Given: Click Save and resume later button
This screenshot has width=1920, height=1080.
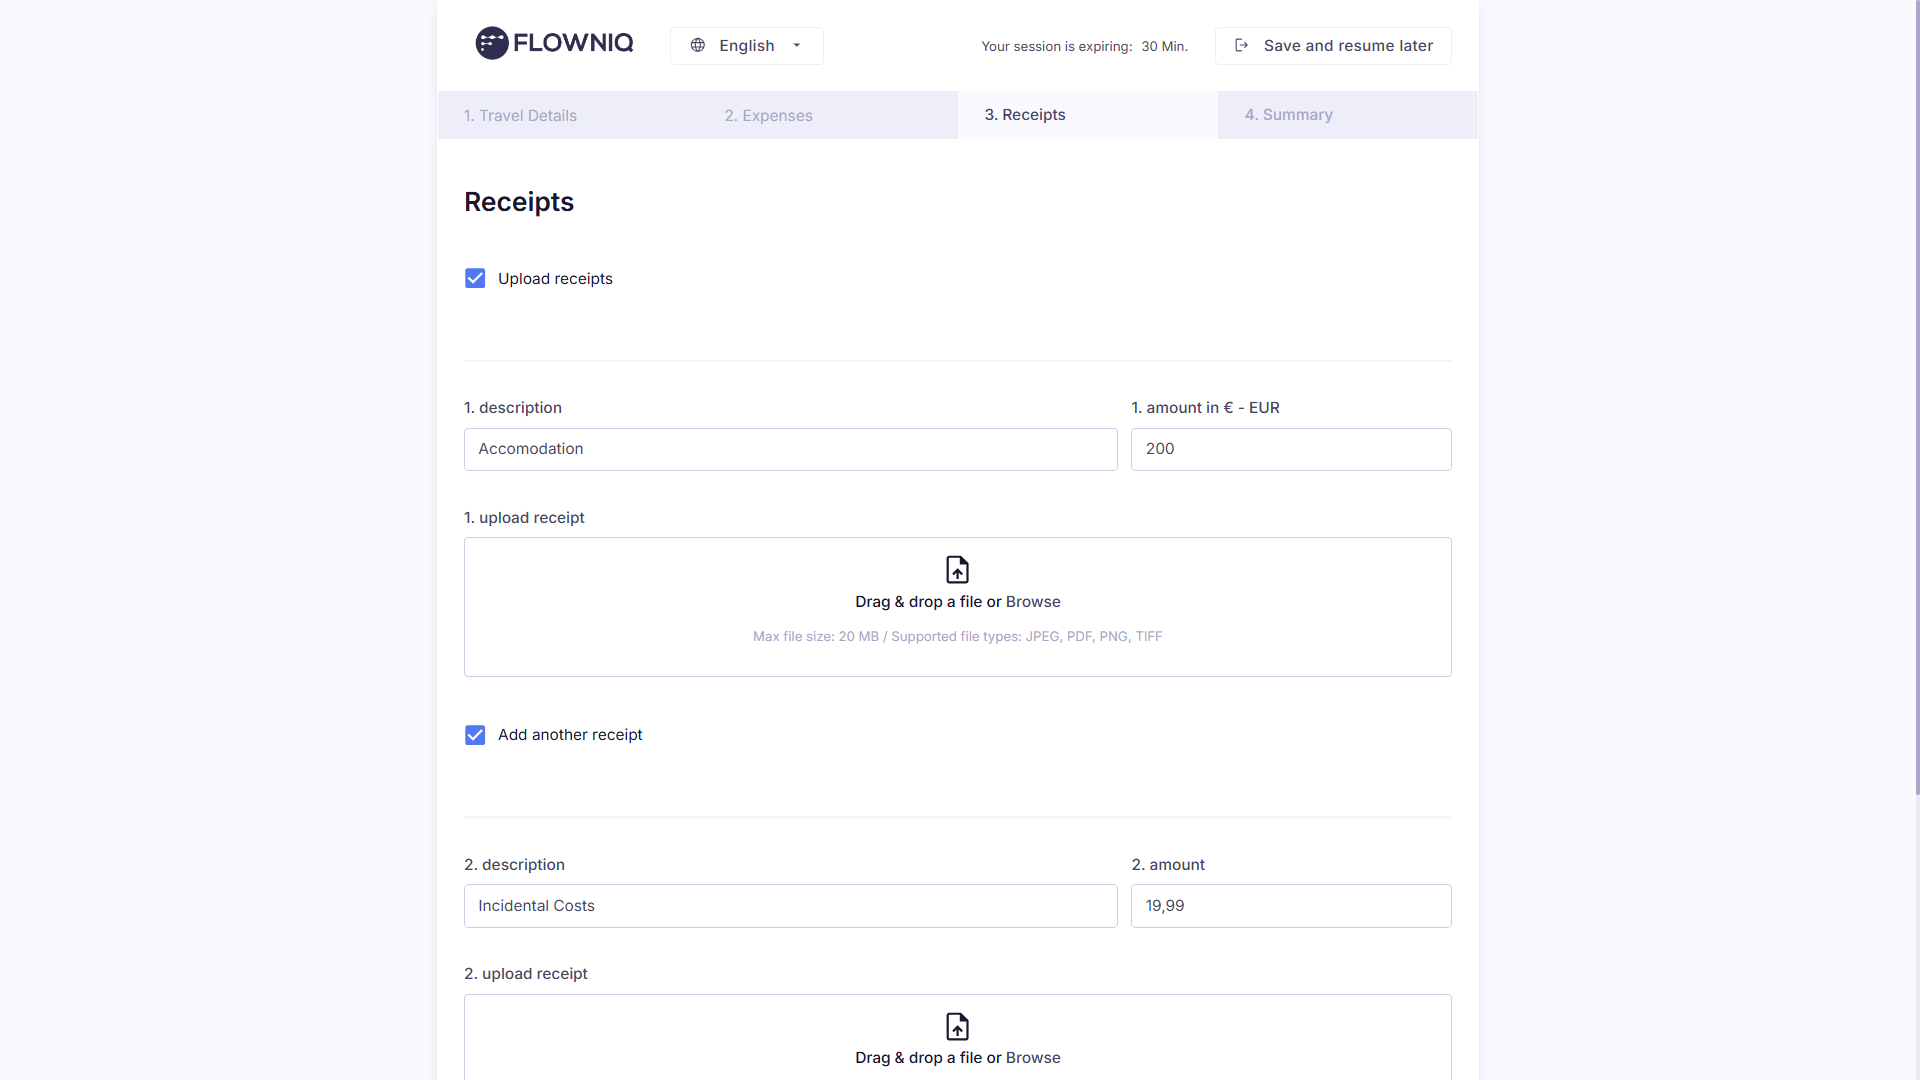Looking at the screenshot, I should [1333, 46].
